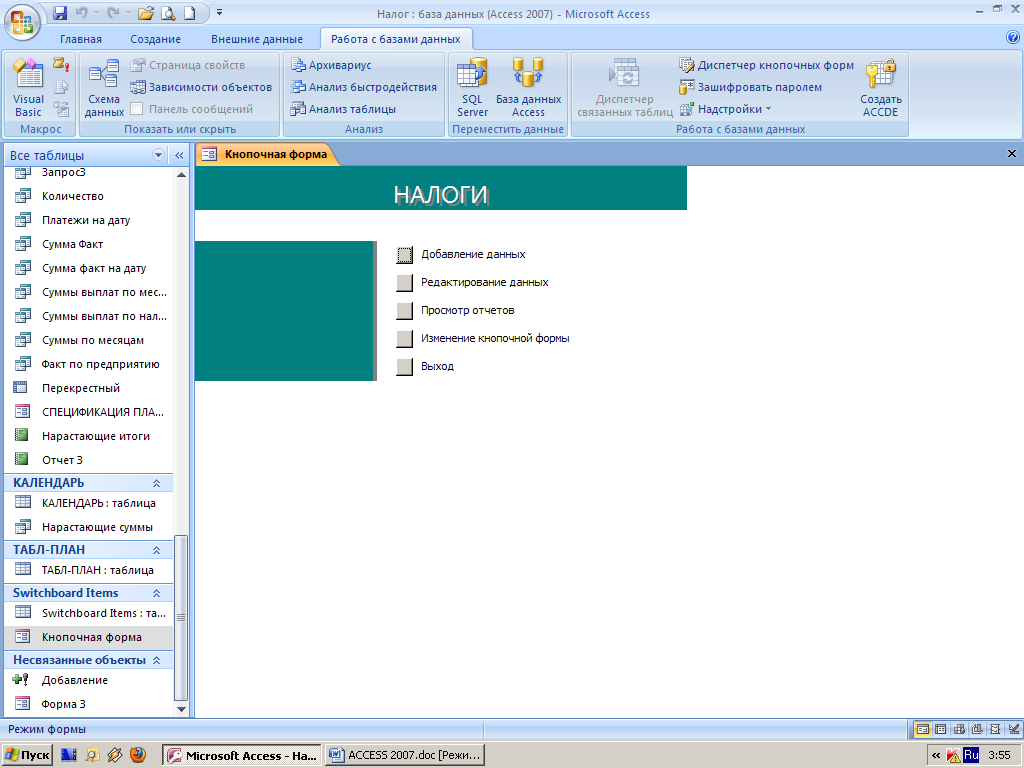Image resolution: width=1024 pixels, height=768 pixels.
Task: Collapse the navigation pane shutter
Action: pyautogui.click(x=179, y=155)
